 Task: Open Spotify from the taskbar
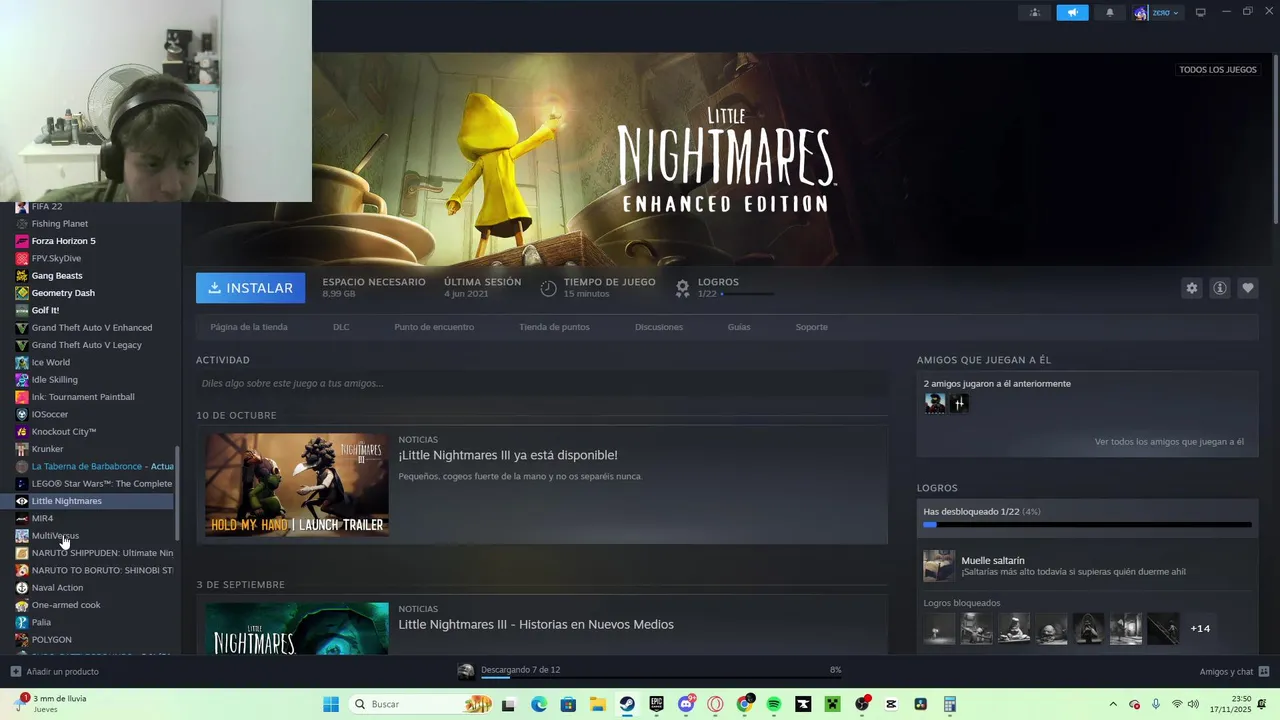(774, 704)
